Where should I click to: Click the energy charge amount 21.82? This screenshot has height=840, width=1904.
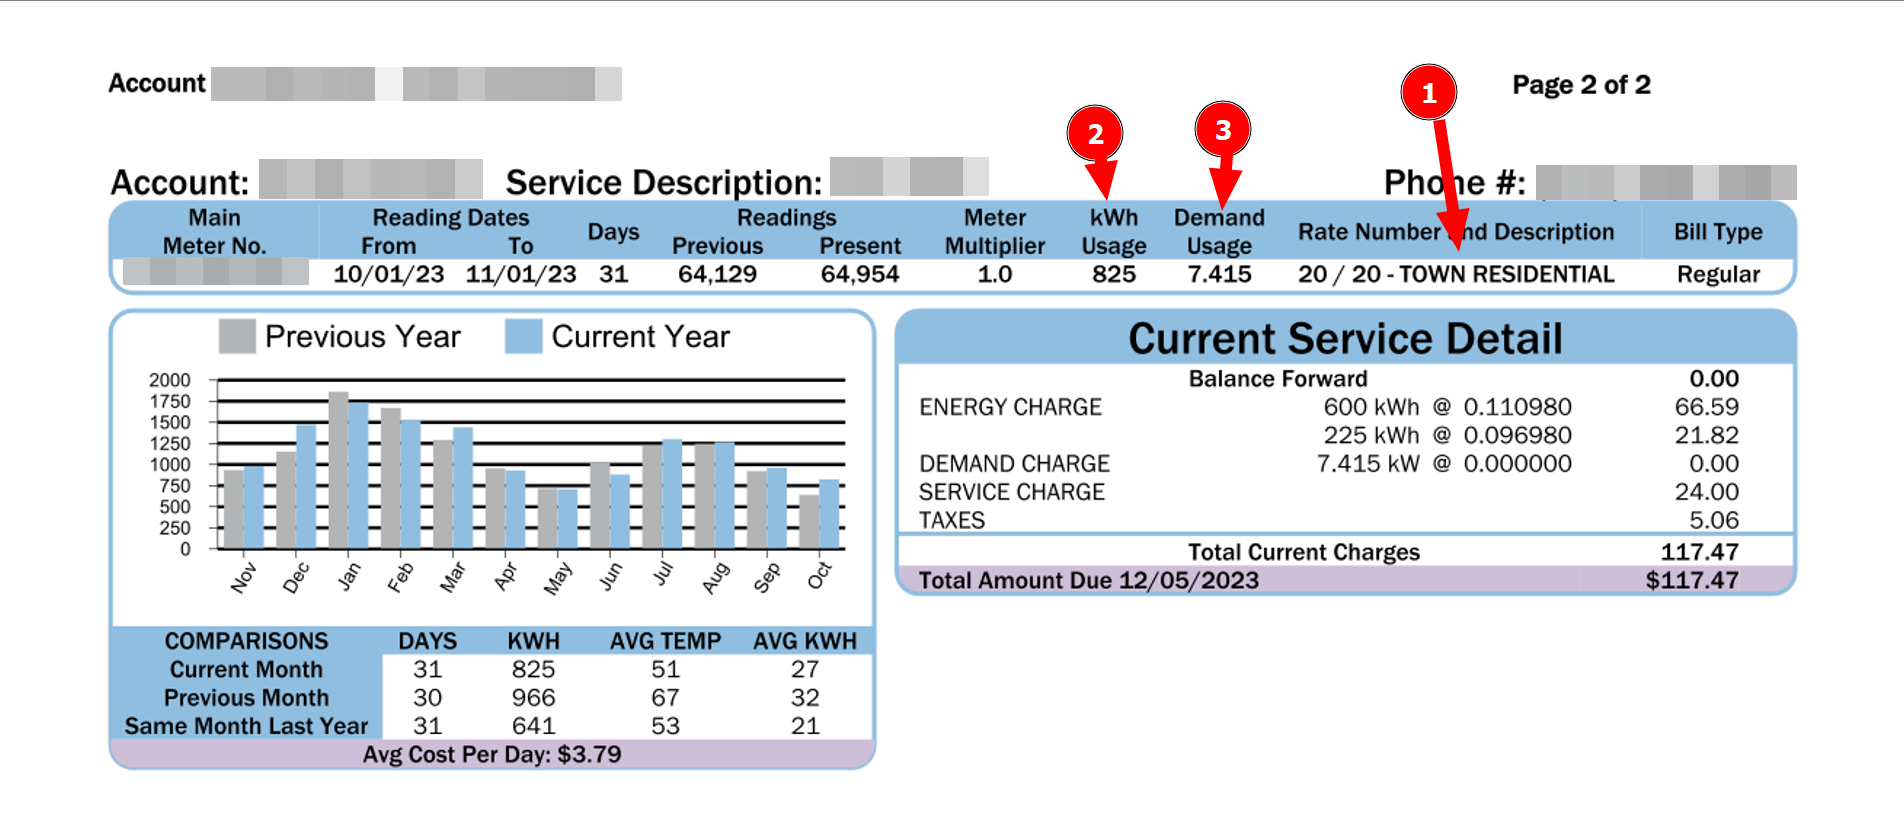pos(1707,435)
